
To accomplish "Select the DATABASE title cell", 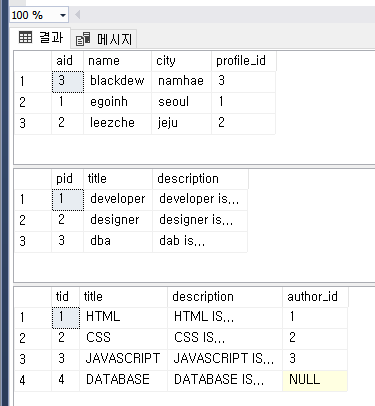I will (123, 380).
